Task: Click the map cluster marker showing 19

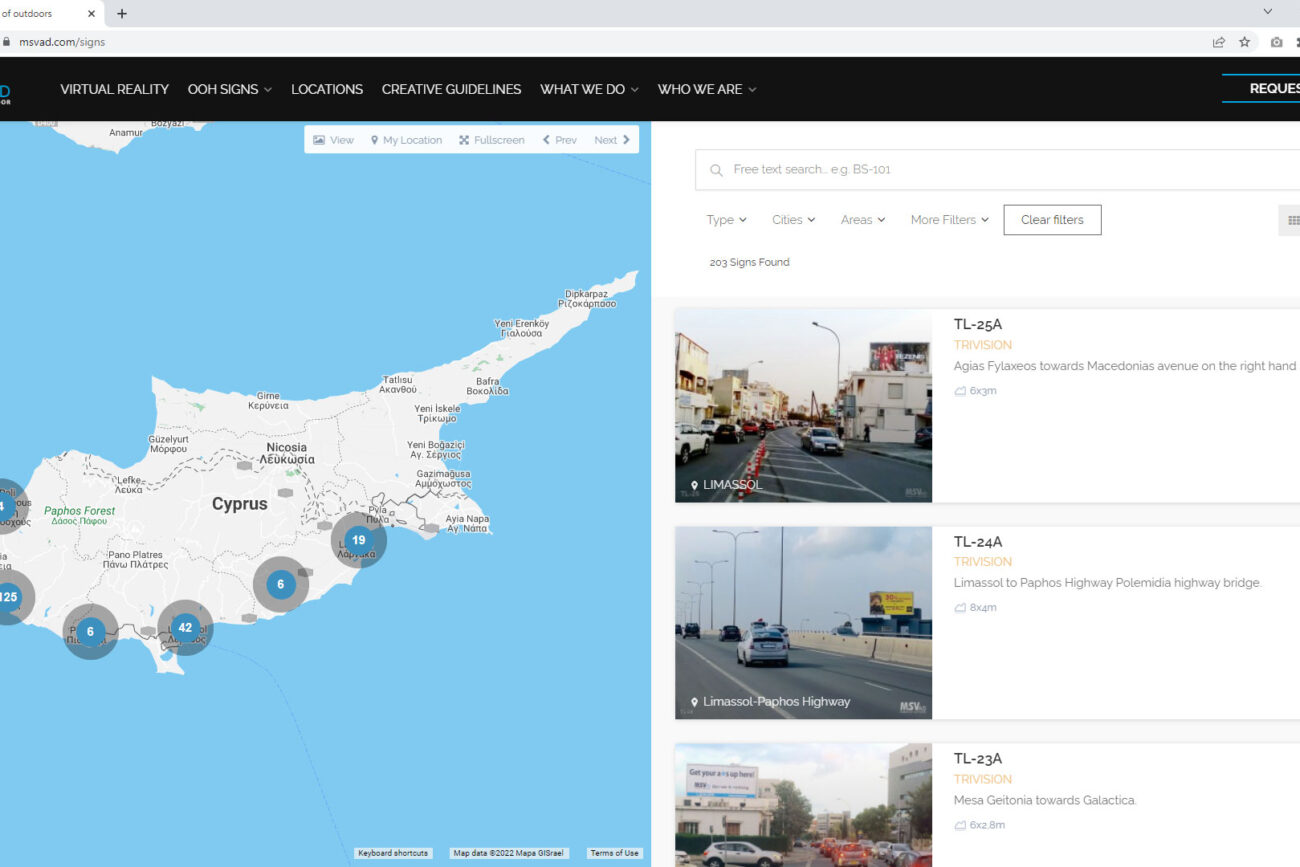Action: point(358,540)
